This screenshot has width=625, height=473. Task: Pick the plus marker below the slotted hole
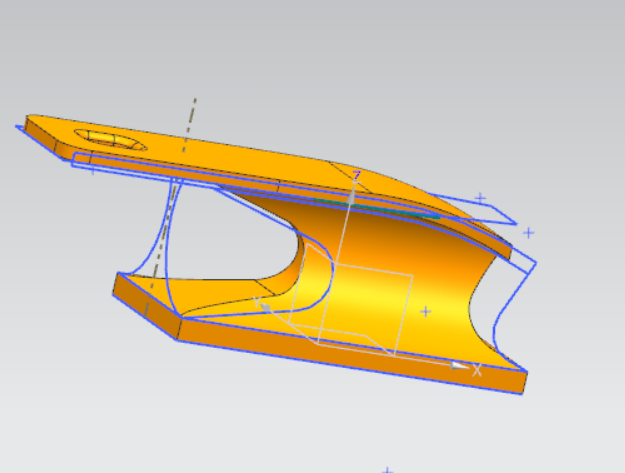[x=94, y=169]
